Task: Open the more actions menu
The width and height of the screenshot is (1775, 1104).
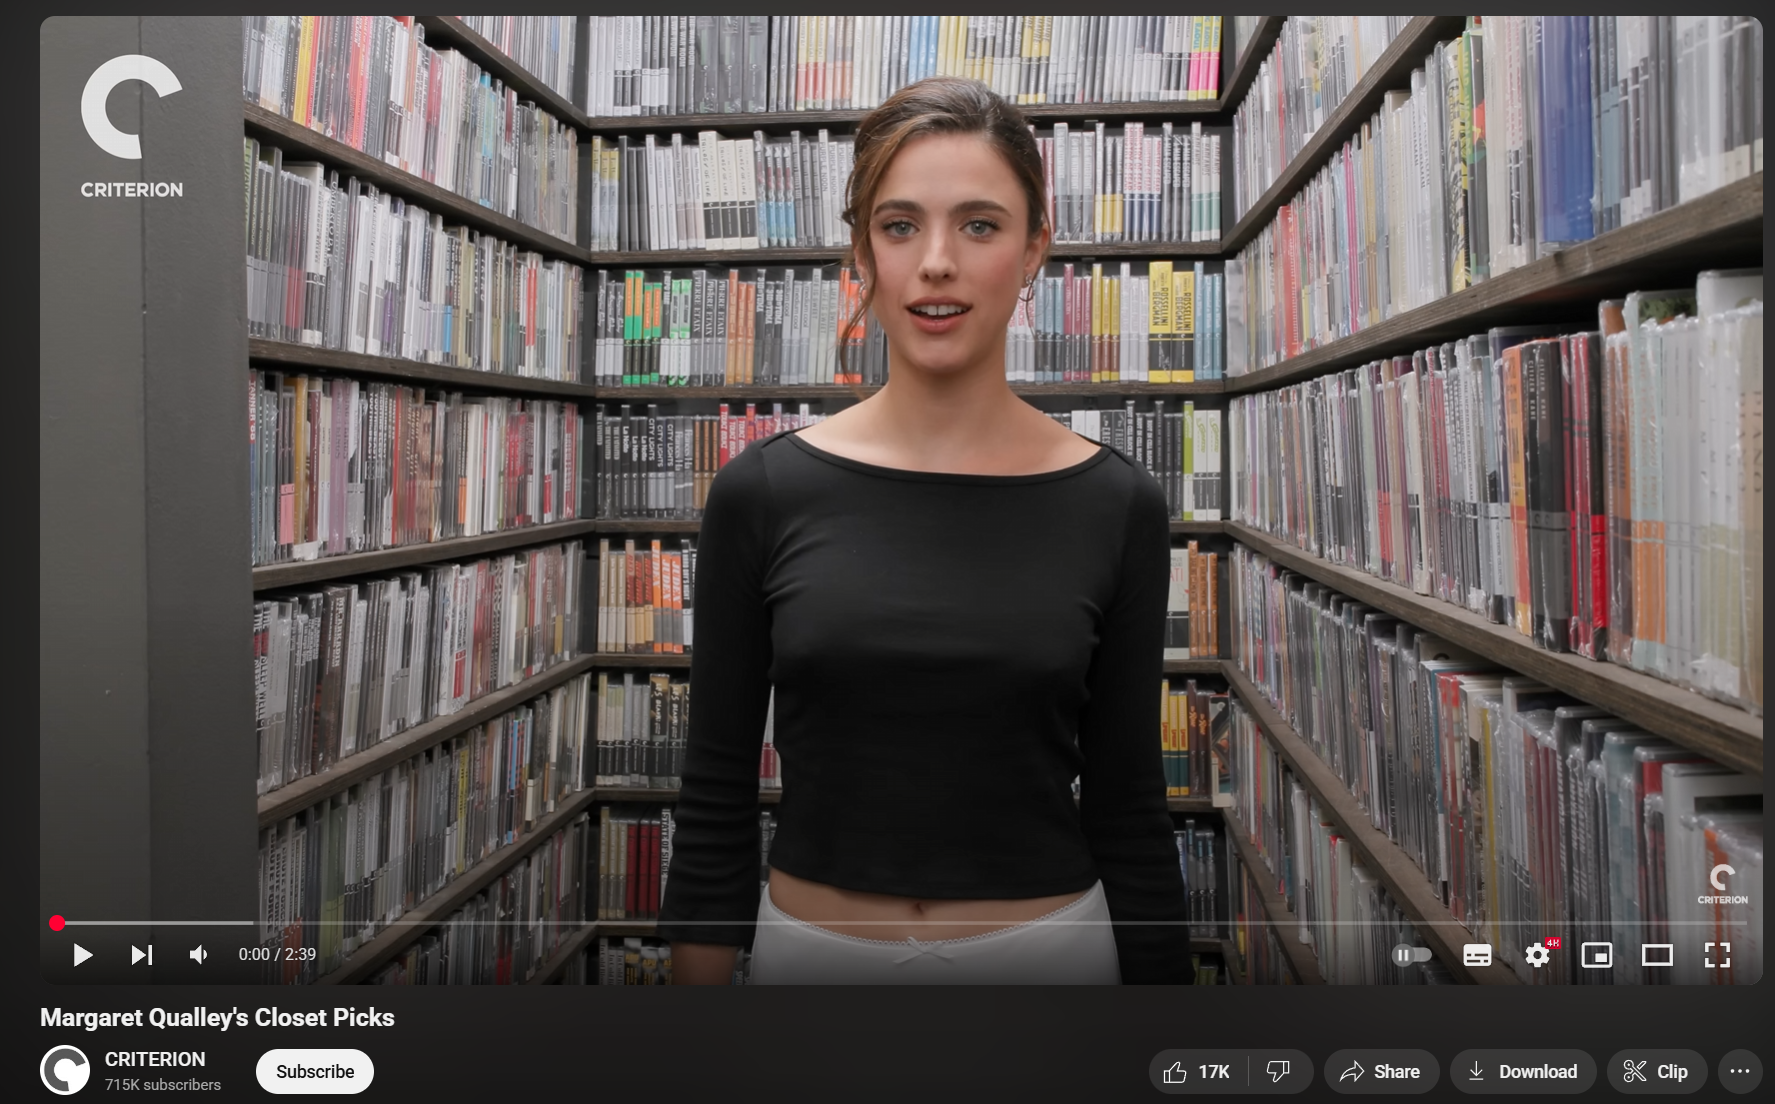Action: coord(1740,1071)
